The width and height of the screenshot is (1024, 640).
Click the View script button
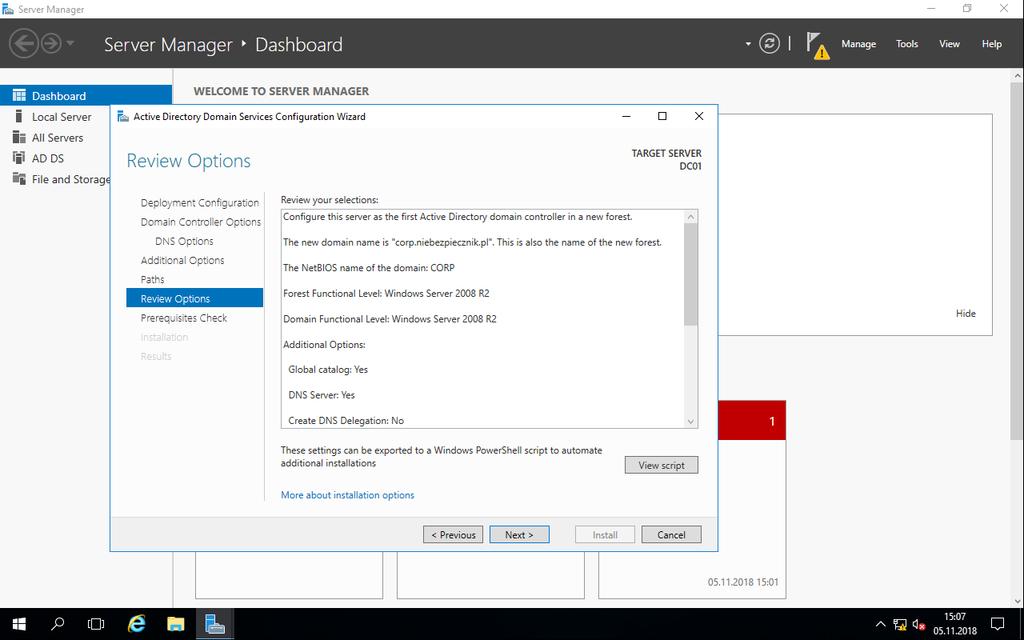661,465
